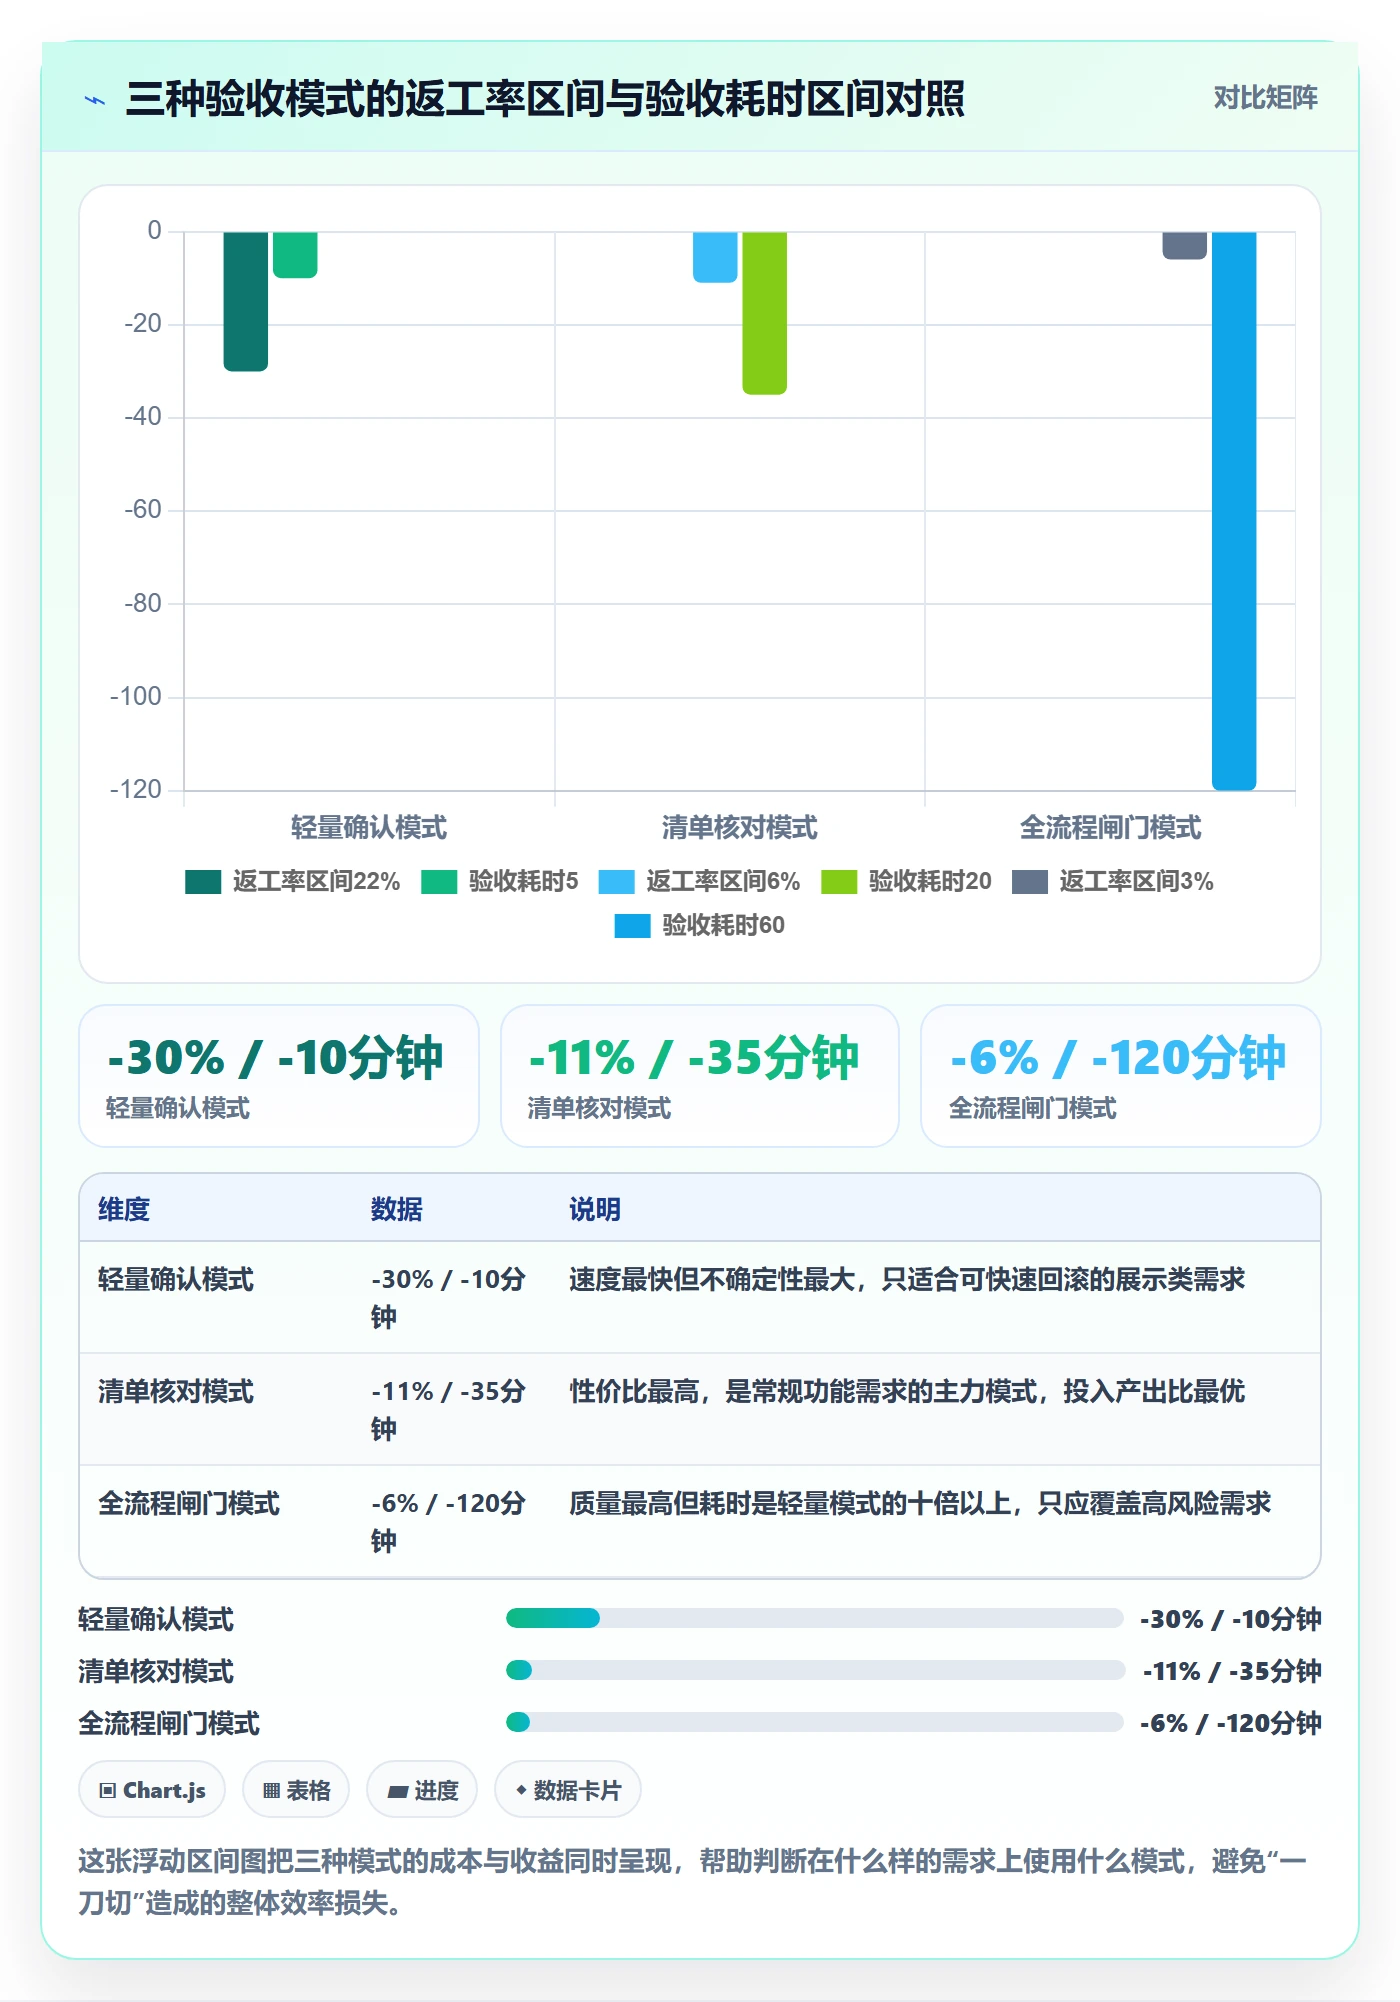This screenshot has width=1400, height=2002.
Task: Toggle the 返工率区间6% legend entry
Action: 699,881
